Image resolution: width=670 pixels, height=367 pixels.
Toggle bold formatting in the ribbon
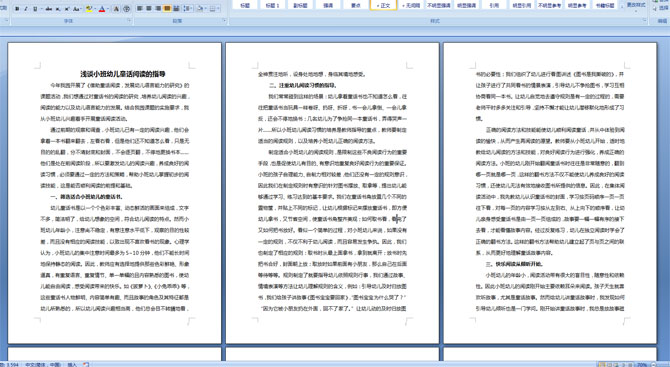[x=17, y=9]
